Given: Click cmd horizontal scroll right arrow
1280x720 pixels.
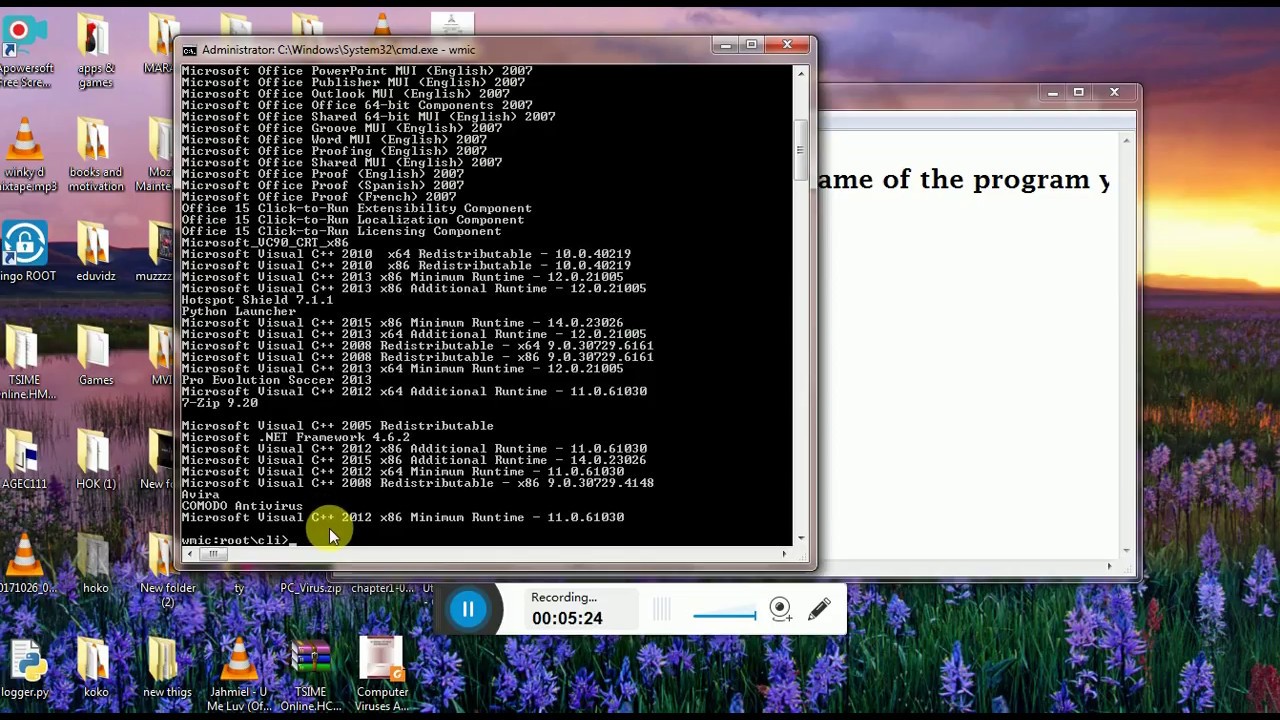Looking at the screenshot, I should (x=785, y=553).
